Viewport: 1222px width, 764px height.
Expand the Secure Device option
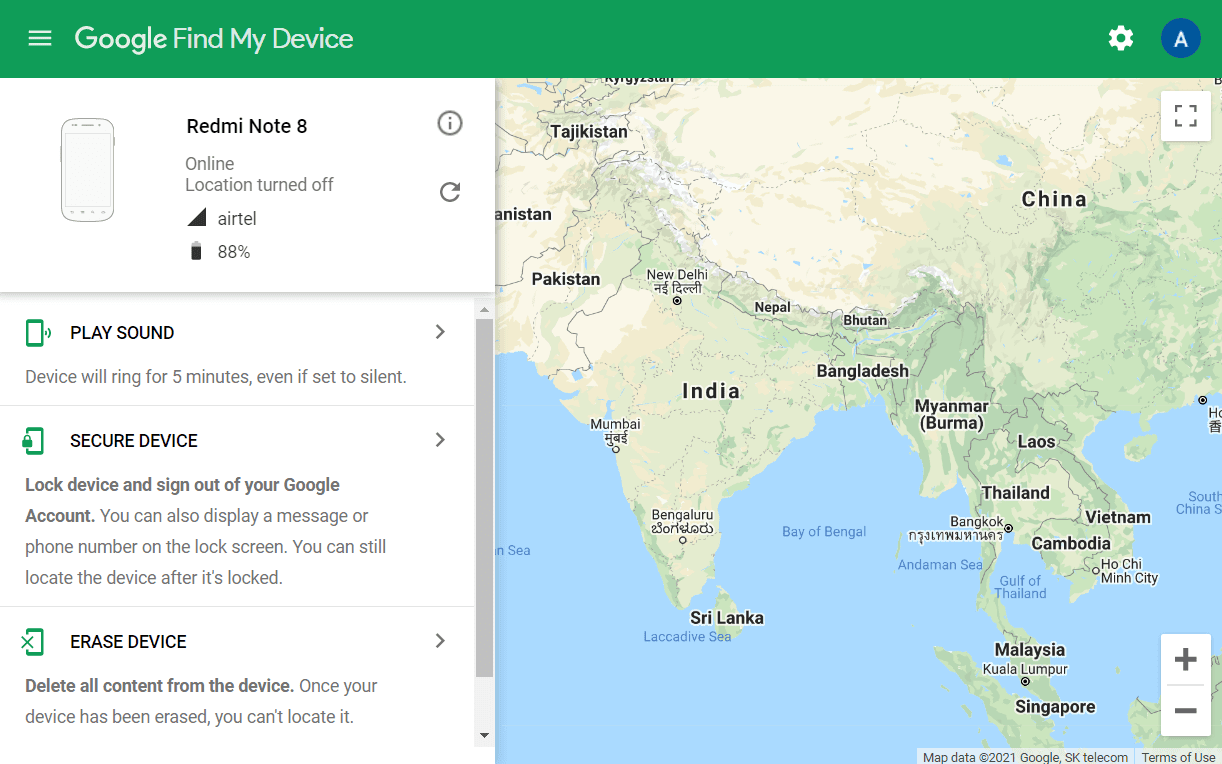coord(440,440)
